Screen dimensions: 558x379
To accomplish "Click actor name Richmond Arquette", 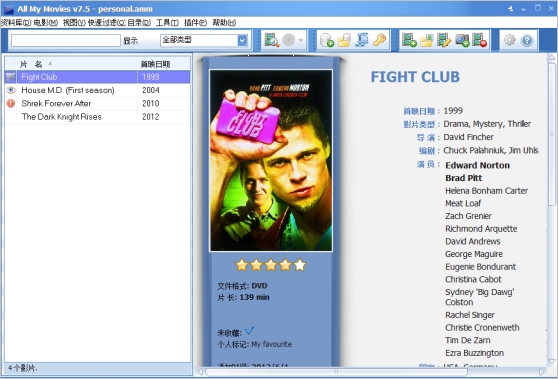I will pyautogui.click(x=481, y=229).
